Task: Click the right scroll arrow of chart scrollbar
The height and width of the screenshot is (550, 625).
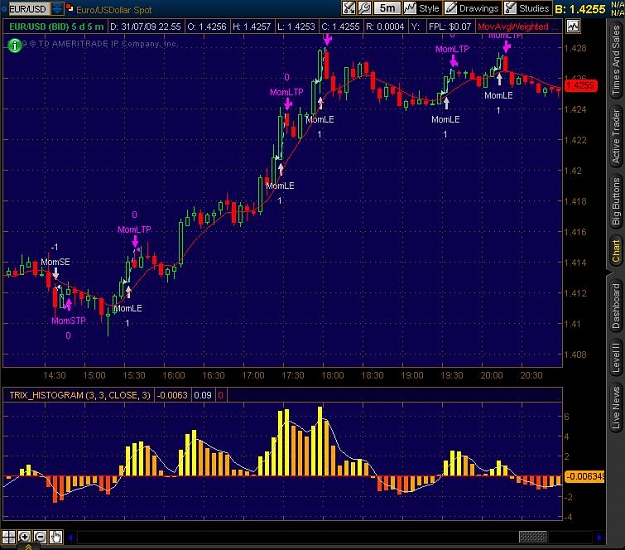Action: [x=599, y=538]
